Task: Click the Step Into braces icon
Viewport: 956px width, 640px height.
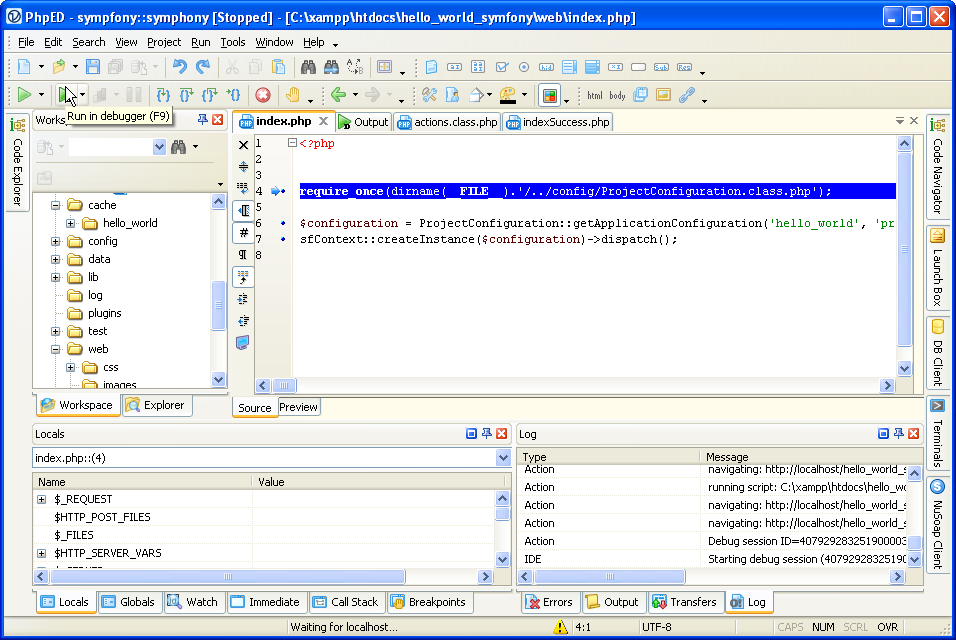Action: [163, 95]
